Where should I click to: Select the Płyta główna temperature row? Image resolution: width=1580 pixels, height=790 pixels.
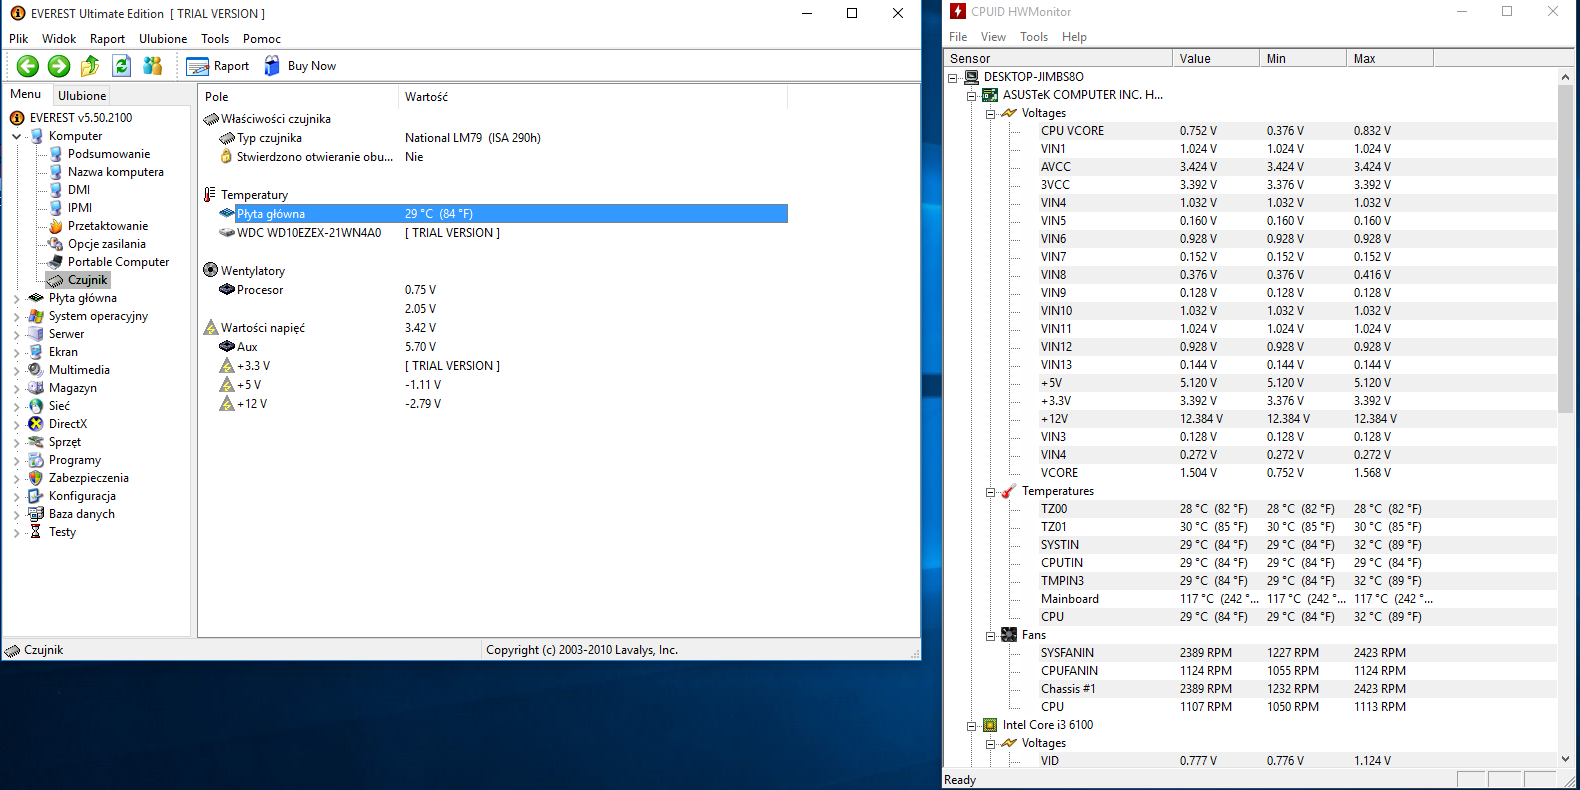click(502, 214)
